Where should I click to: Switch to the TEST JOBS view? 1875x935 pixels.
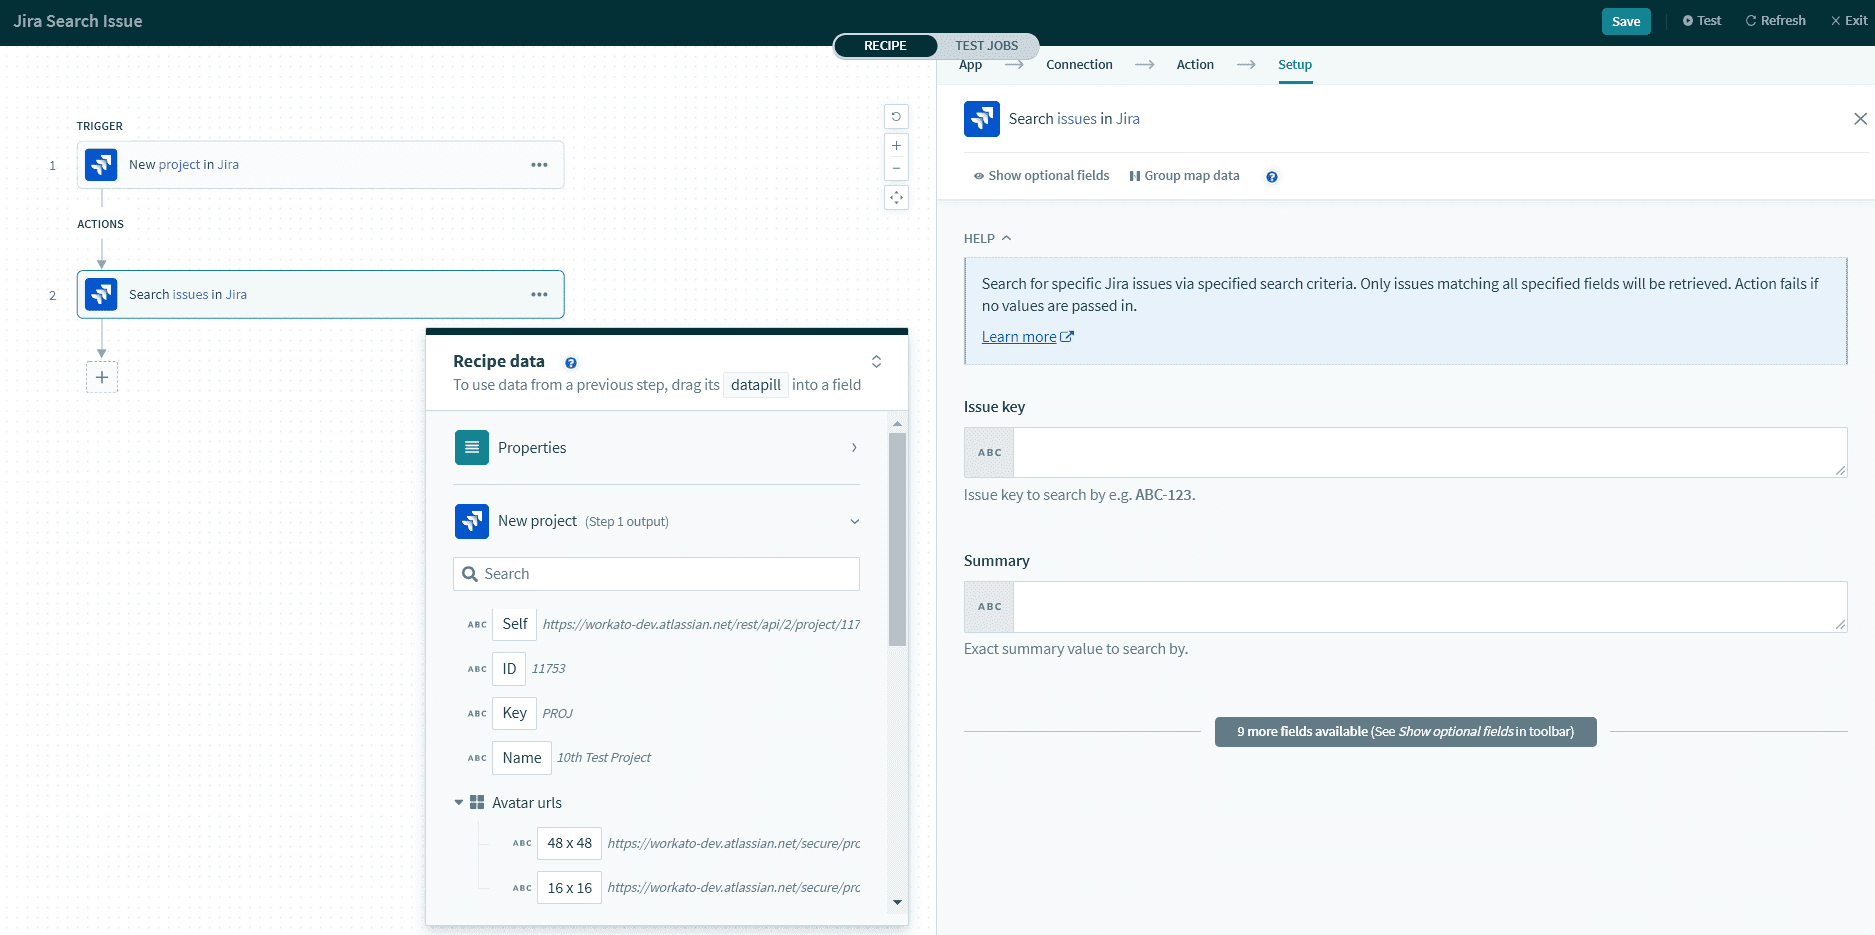(x=986, y=45)
